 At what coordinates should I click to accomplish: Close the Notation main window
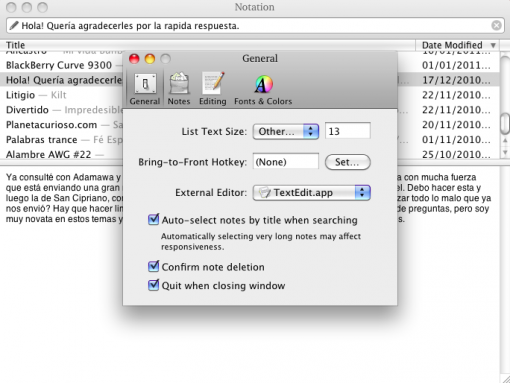pos(11,7)
